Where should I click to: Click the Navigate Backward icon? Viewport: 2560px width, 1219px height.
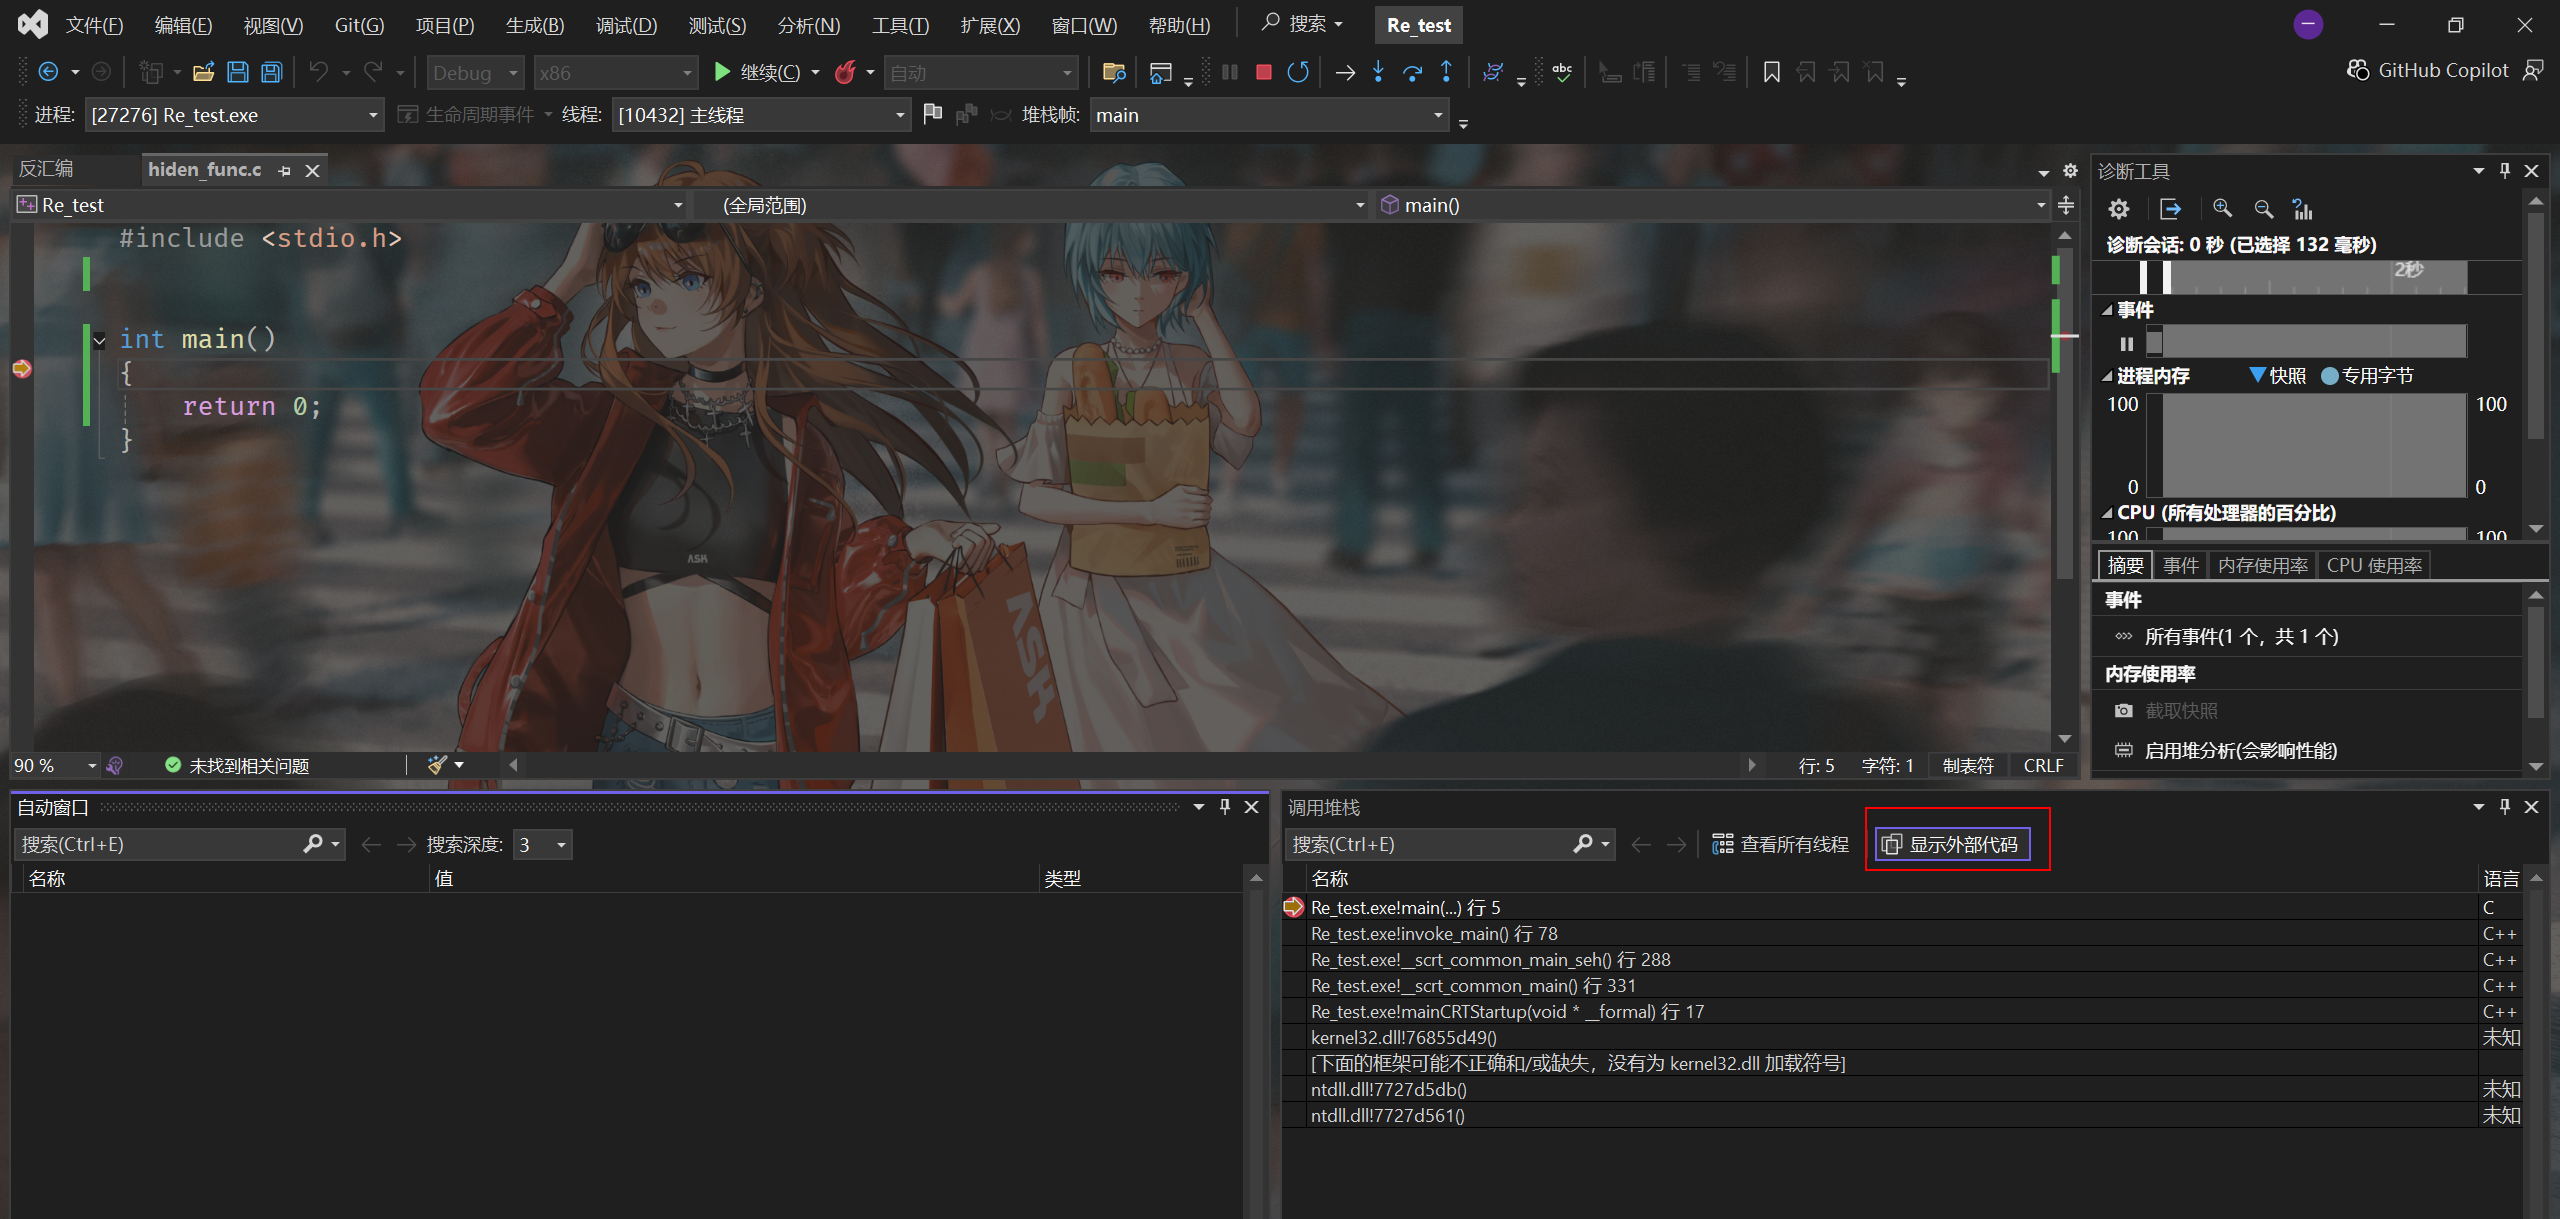click(48, 72)
